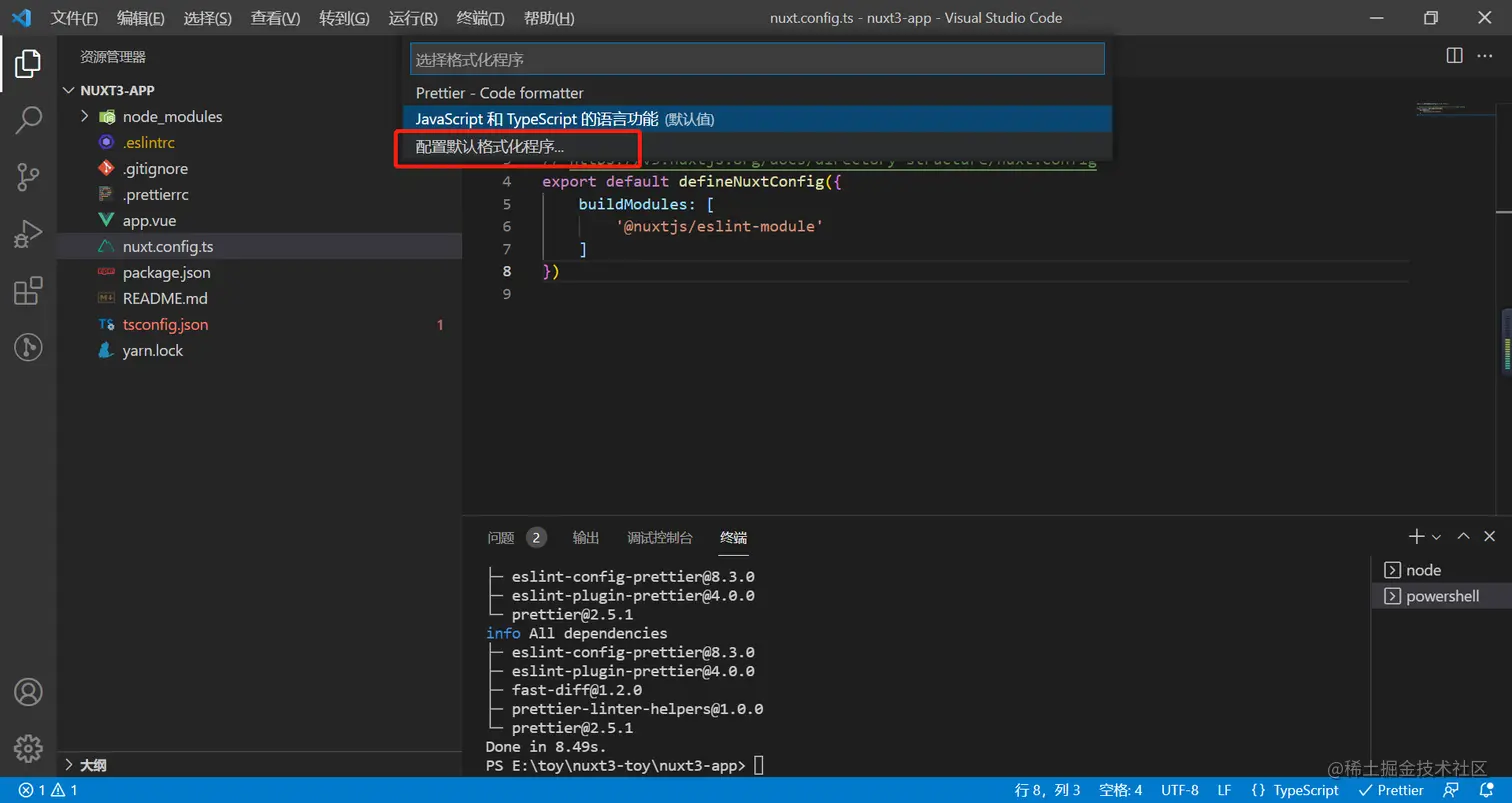Change end of line sequence LF
Image resolution: width=1512 pixels, height=803 pixels.
(x=1224, y=790)
